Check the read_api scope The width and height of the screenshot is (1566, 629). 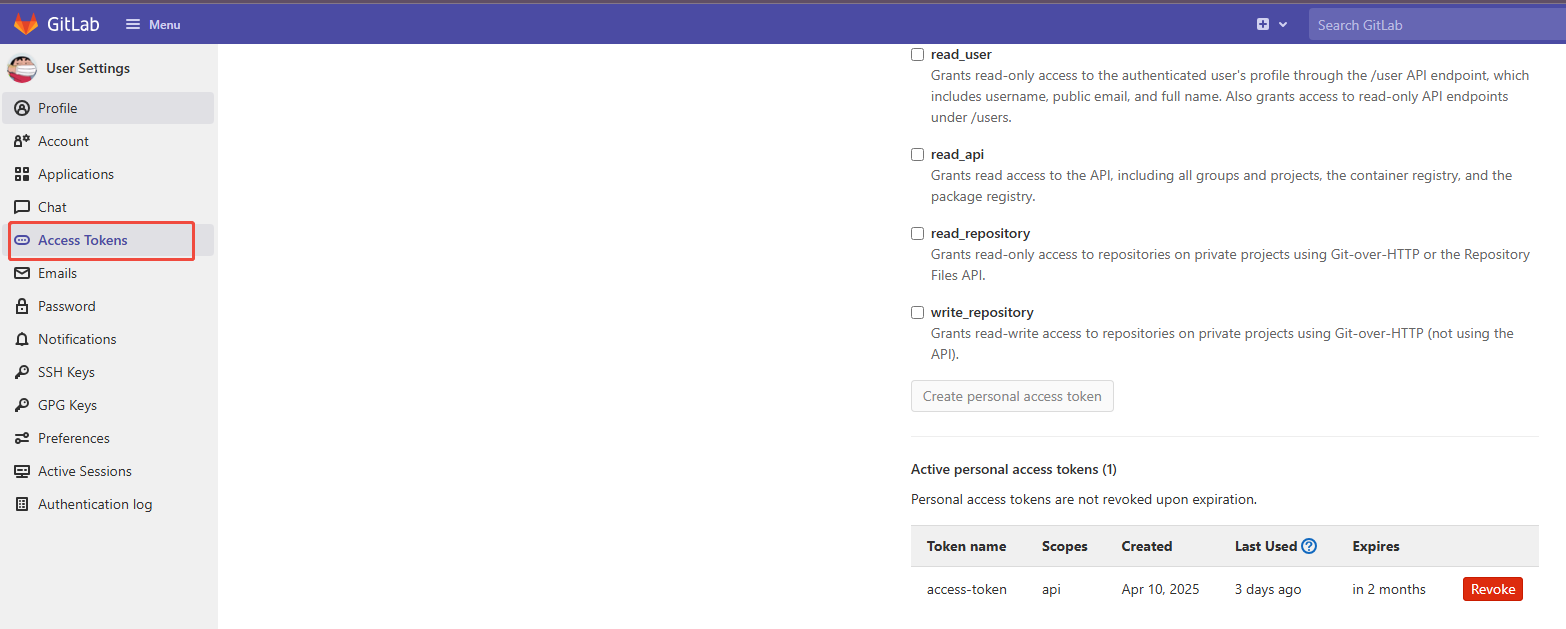(917, 154)
